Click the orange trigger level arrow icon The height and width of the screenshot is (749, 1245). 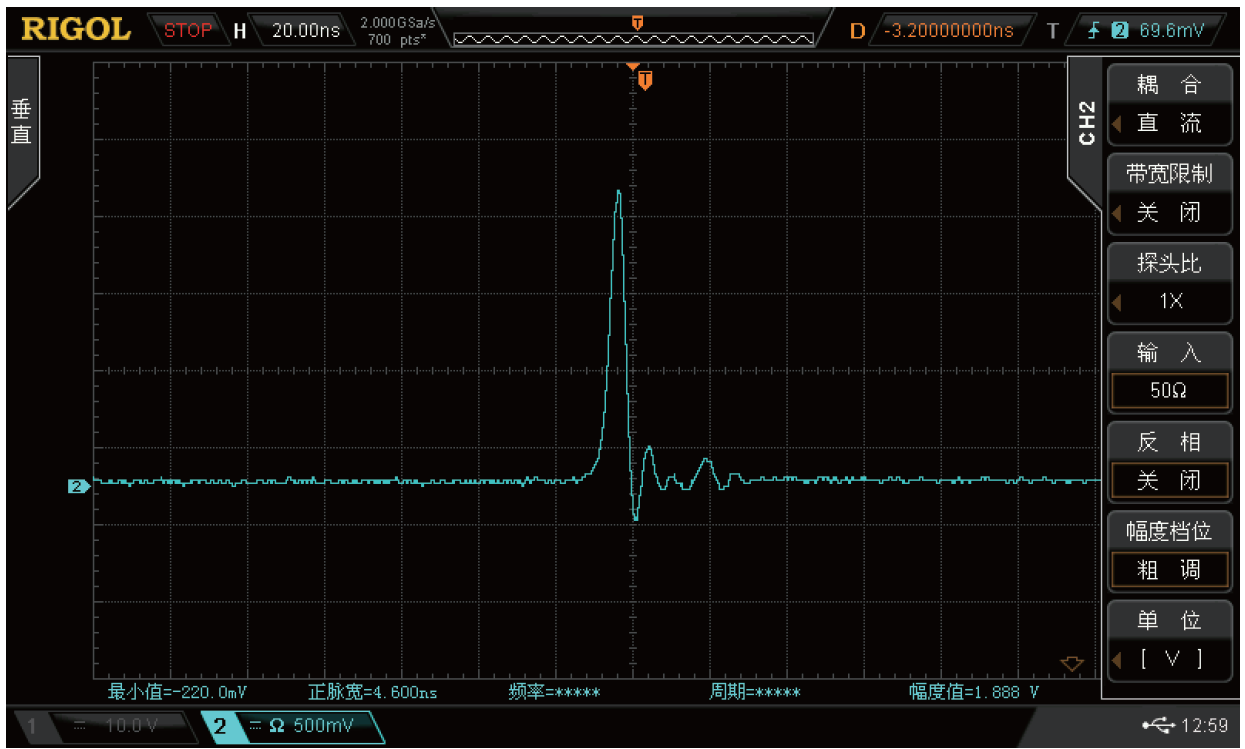pyautogui.click(x=1071, y=663)
